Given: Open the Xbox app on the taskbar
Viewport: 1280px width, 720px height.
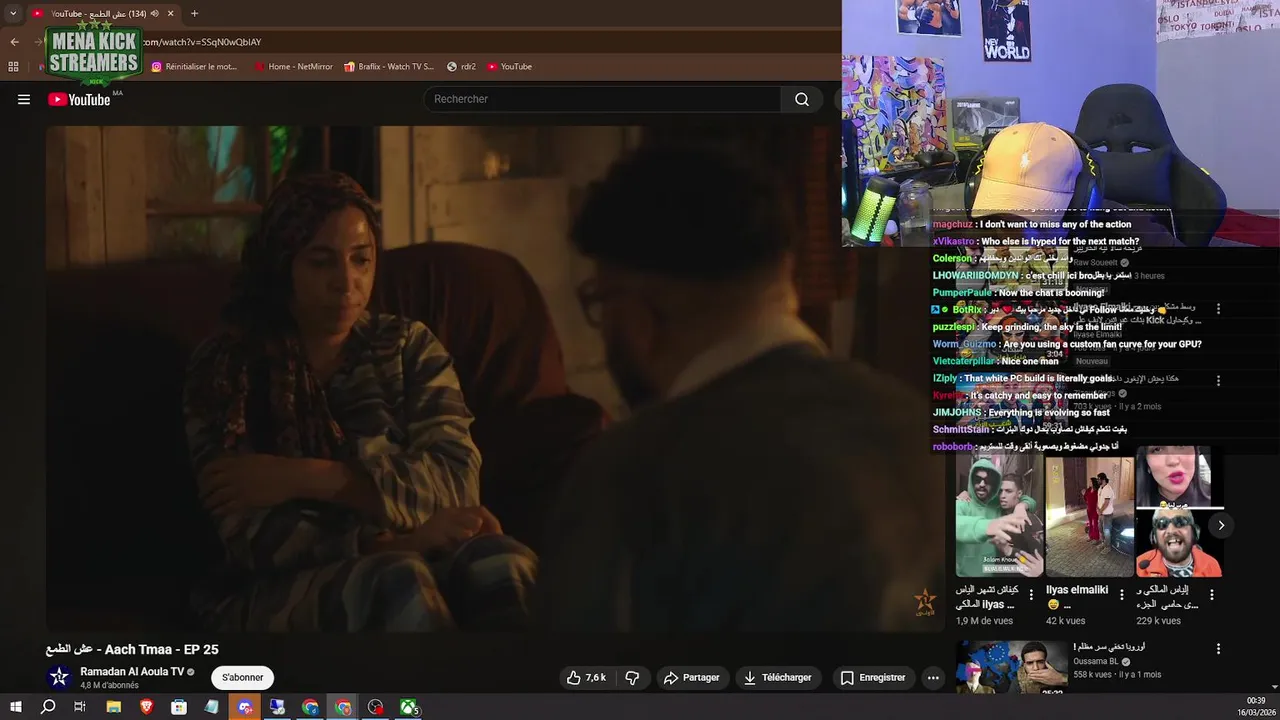Looking at the screenshot, I should click(409, 707).
